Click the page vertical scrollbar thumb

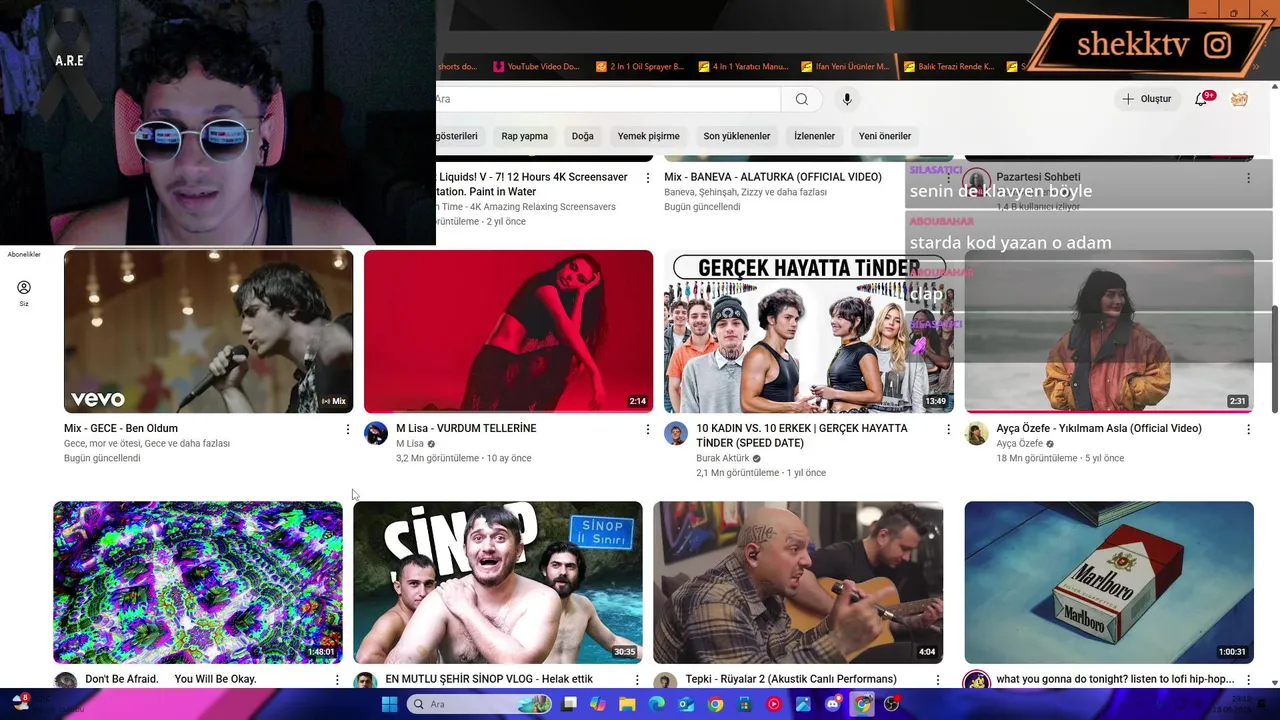1274,358
